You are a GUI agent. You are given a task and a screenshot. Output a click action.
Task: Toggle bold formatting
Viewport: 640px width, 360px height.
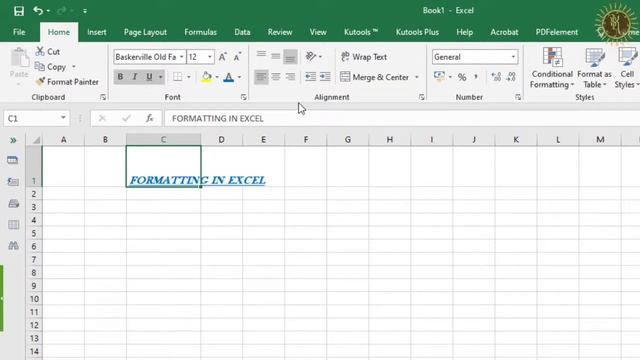[120, 77]
